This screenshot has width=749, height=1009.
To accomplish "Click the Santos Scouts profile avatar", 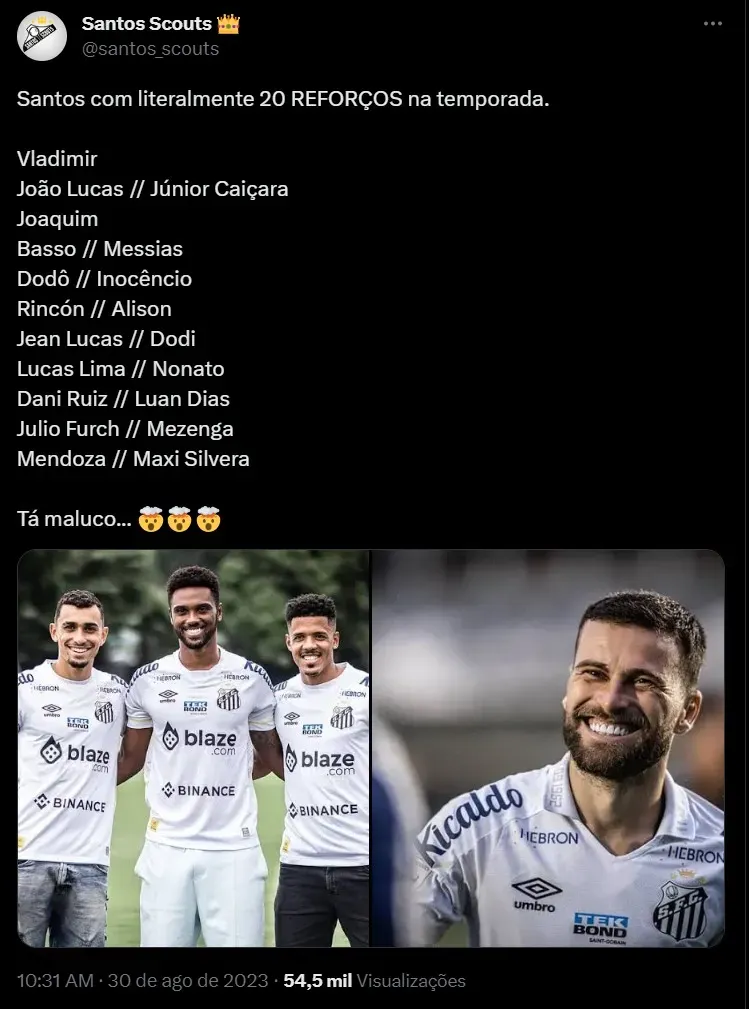I will coord(42,35).
